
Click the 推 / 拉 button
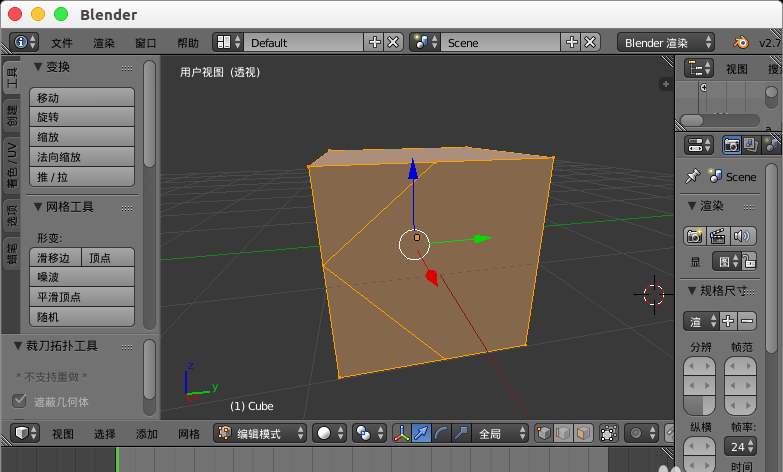[x=82, y=177]
